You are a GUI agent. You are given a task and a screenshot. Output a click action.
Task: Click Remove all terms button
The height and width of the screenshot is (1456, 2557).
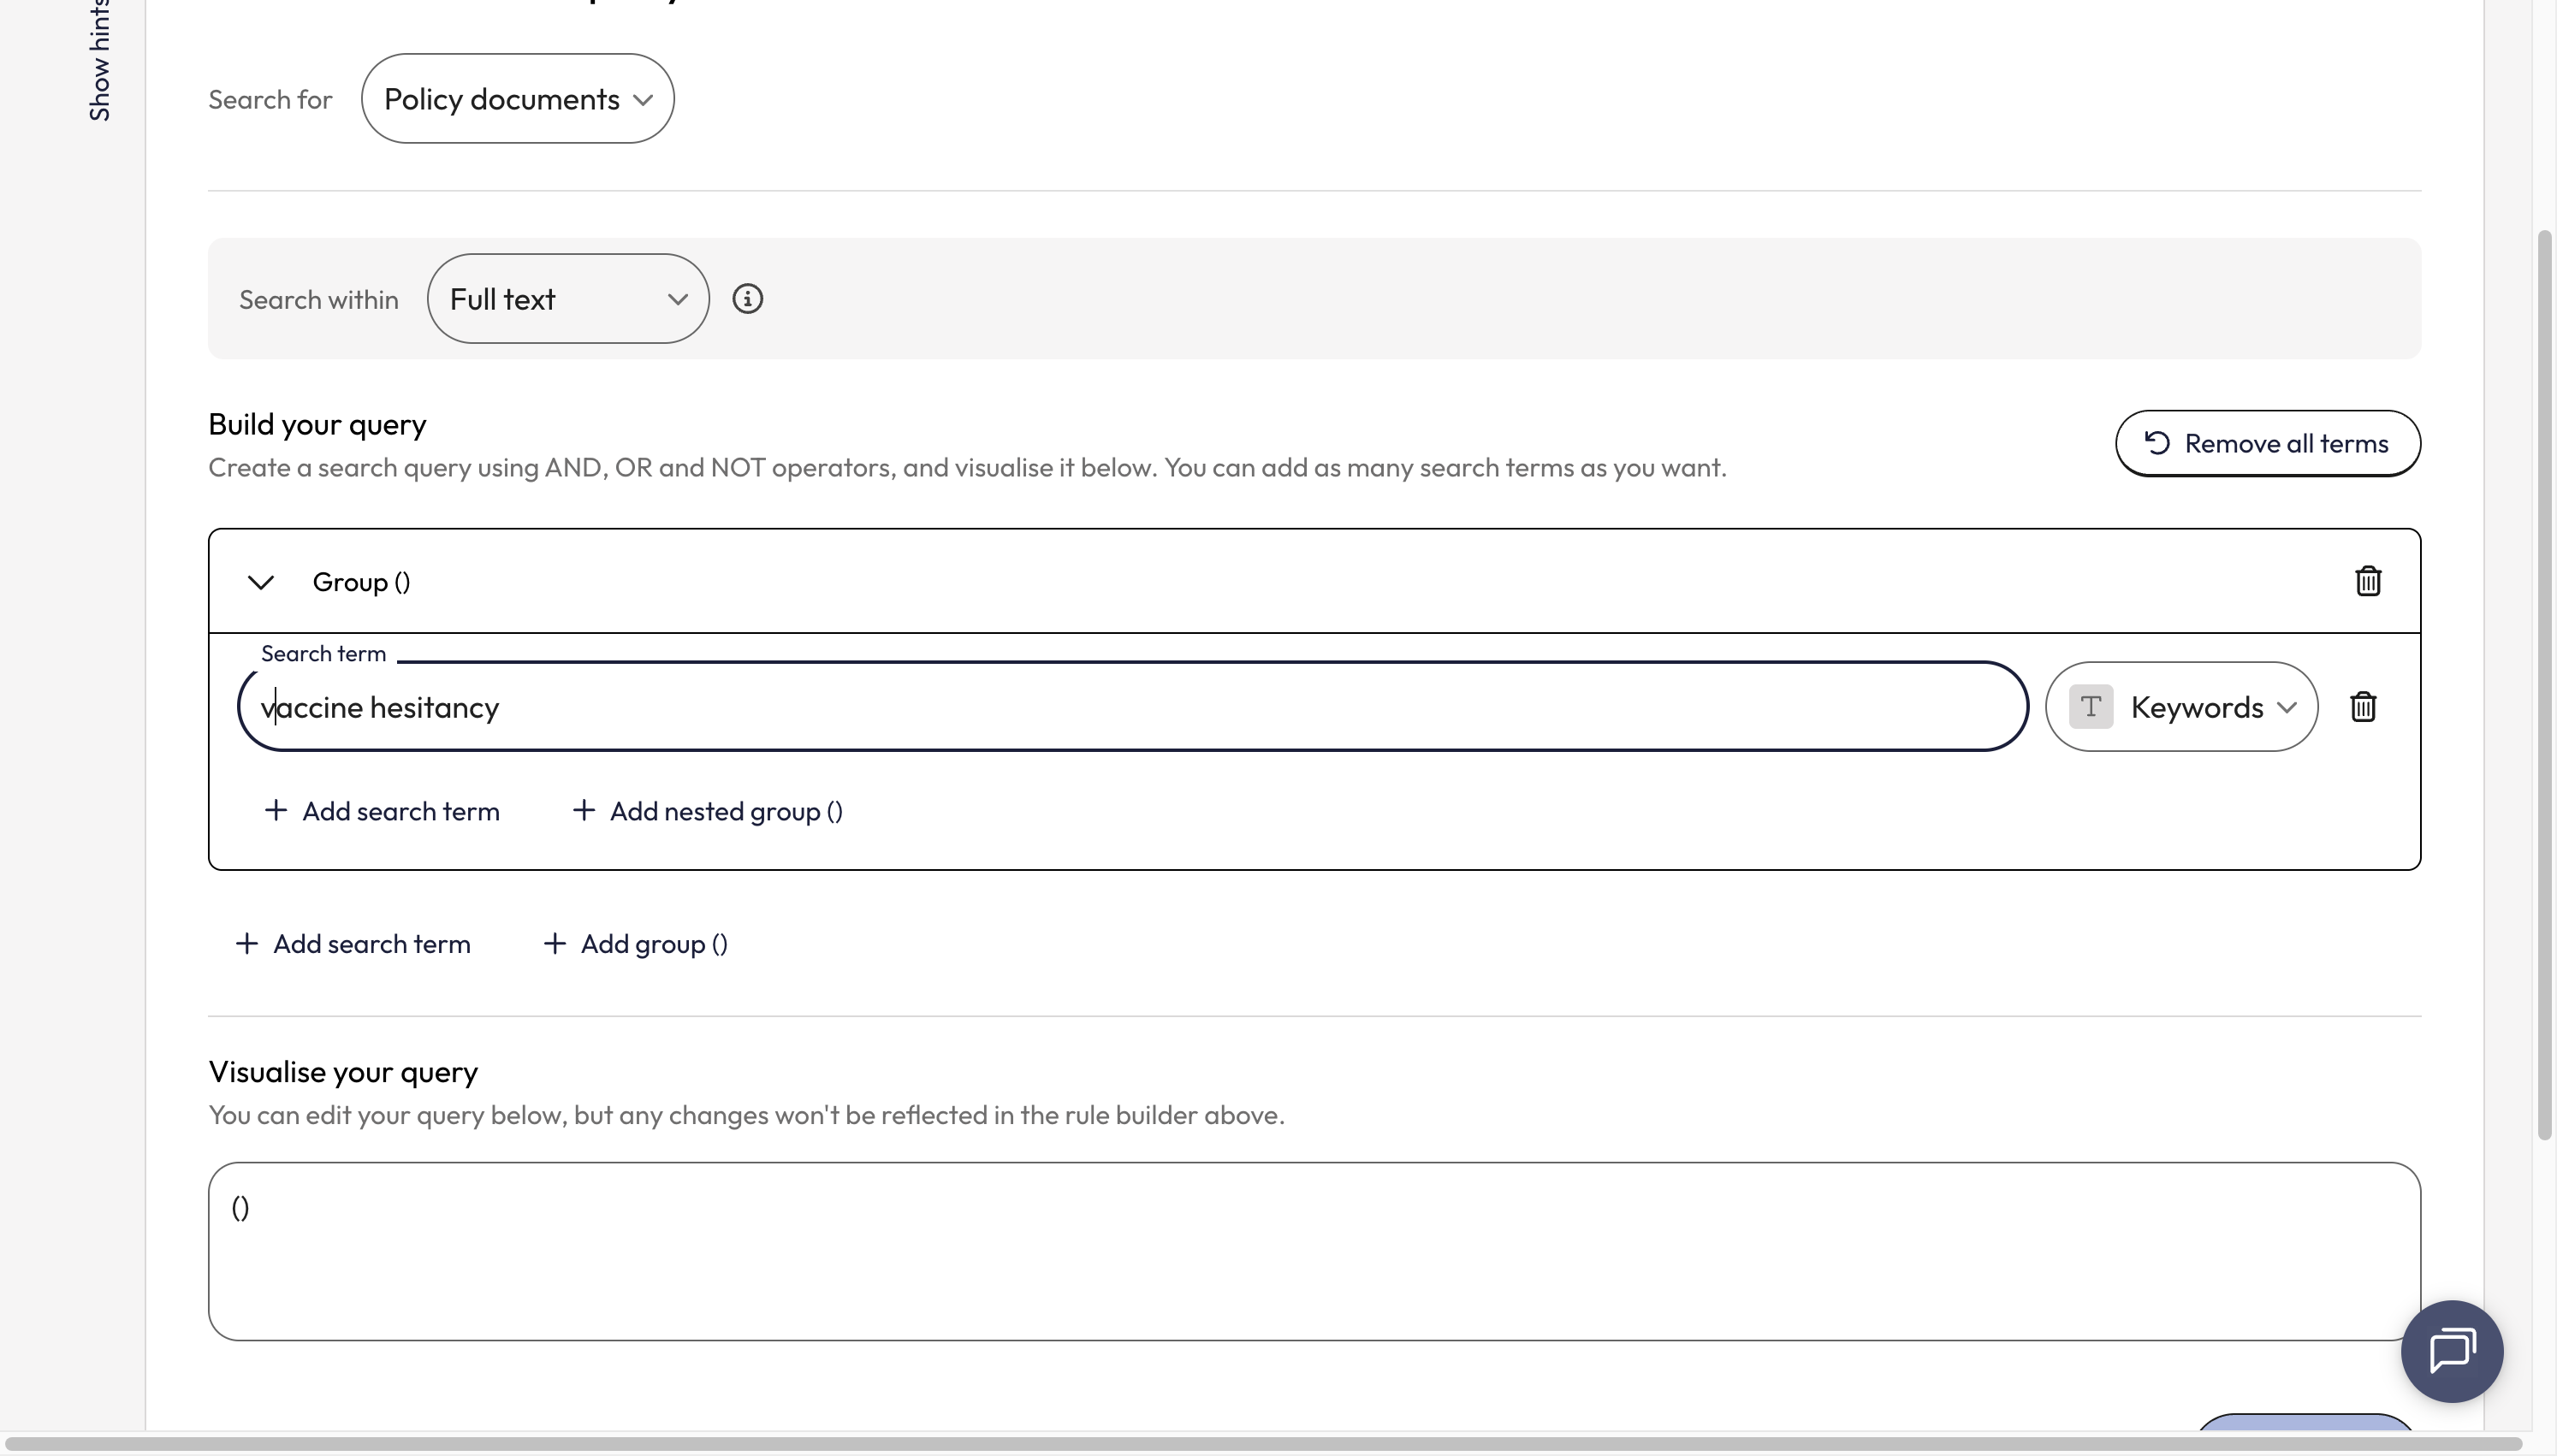point(2267,444)
